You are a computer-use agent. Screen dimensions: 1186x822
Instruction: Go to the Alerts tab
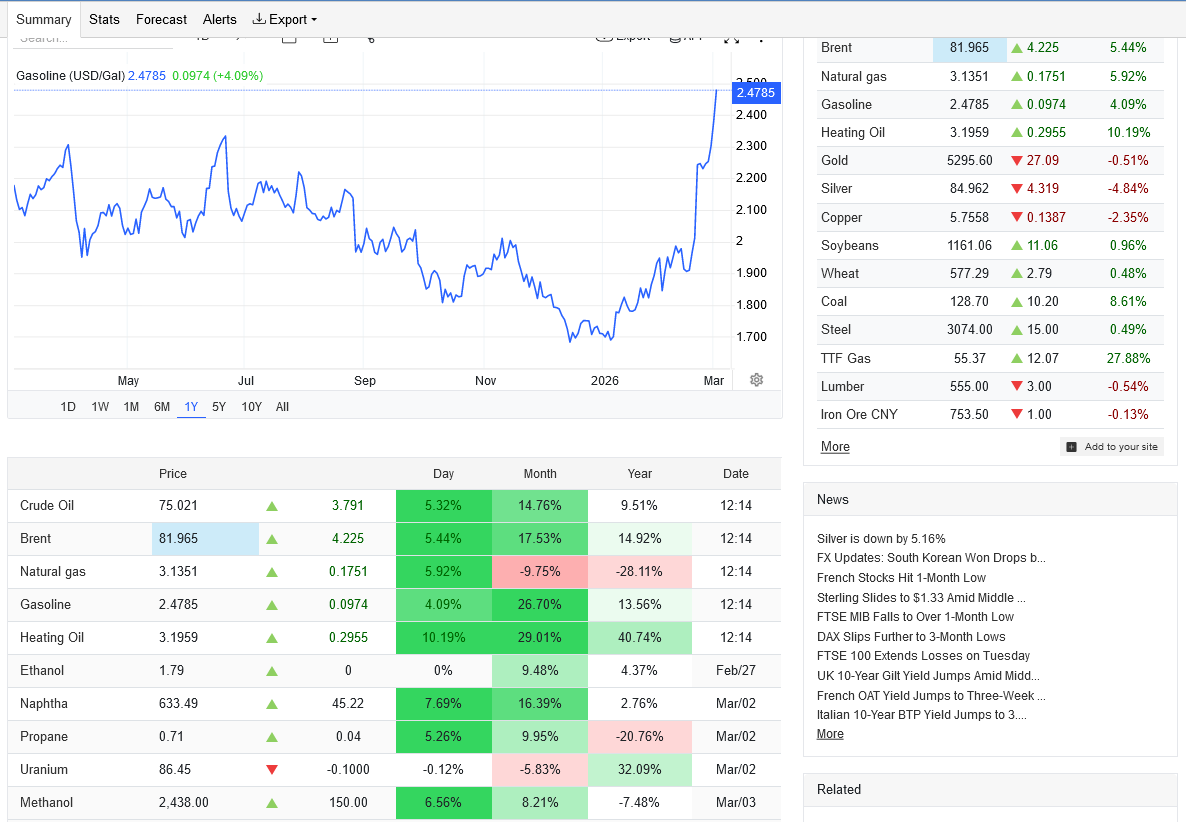[x=220, y=19]
